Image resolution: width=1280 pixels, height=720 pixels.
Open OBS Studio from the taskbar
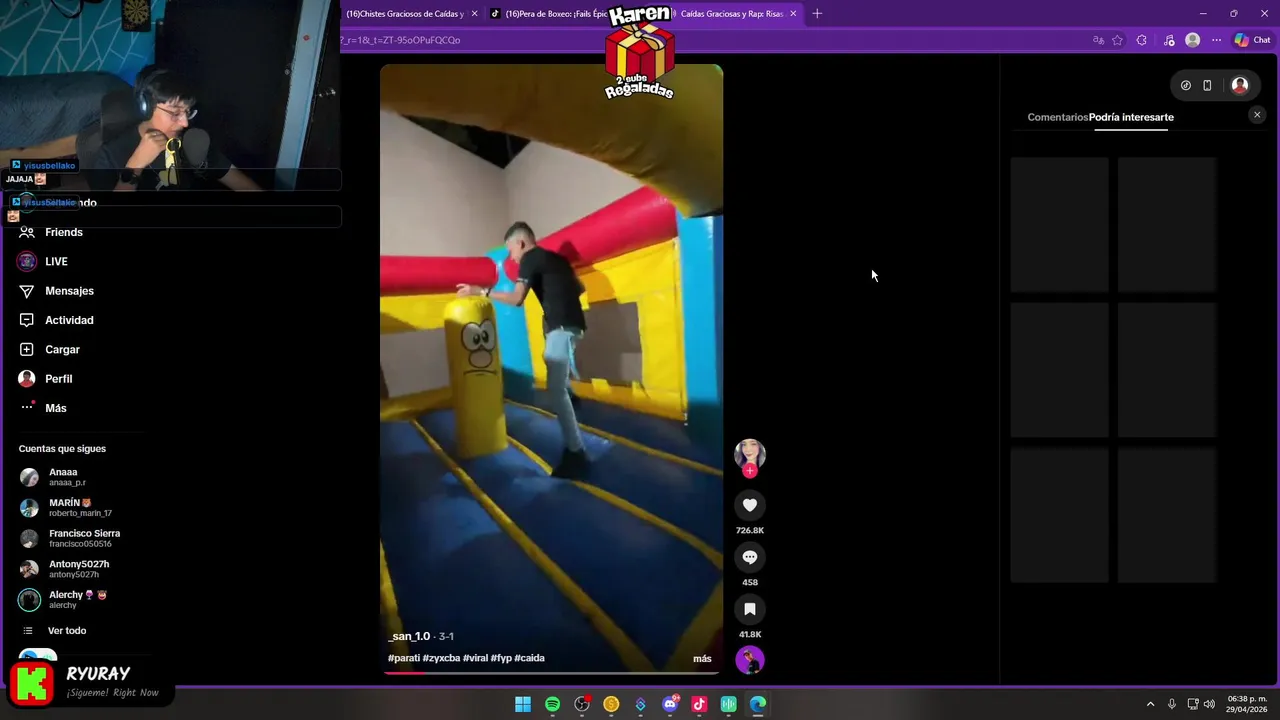click(x=582, y=704)
